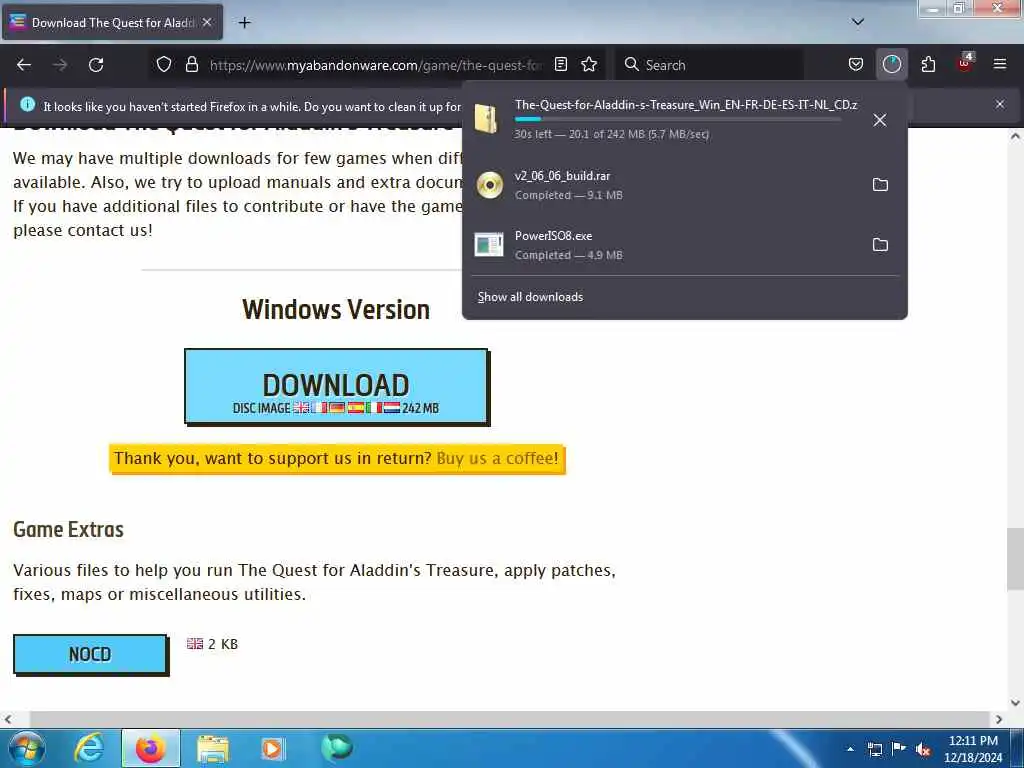Download the NOCD game extra
The image size is (1024, 768).
tap(90, 654)
